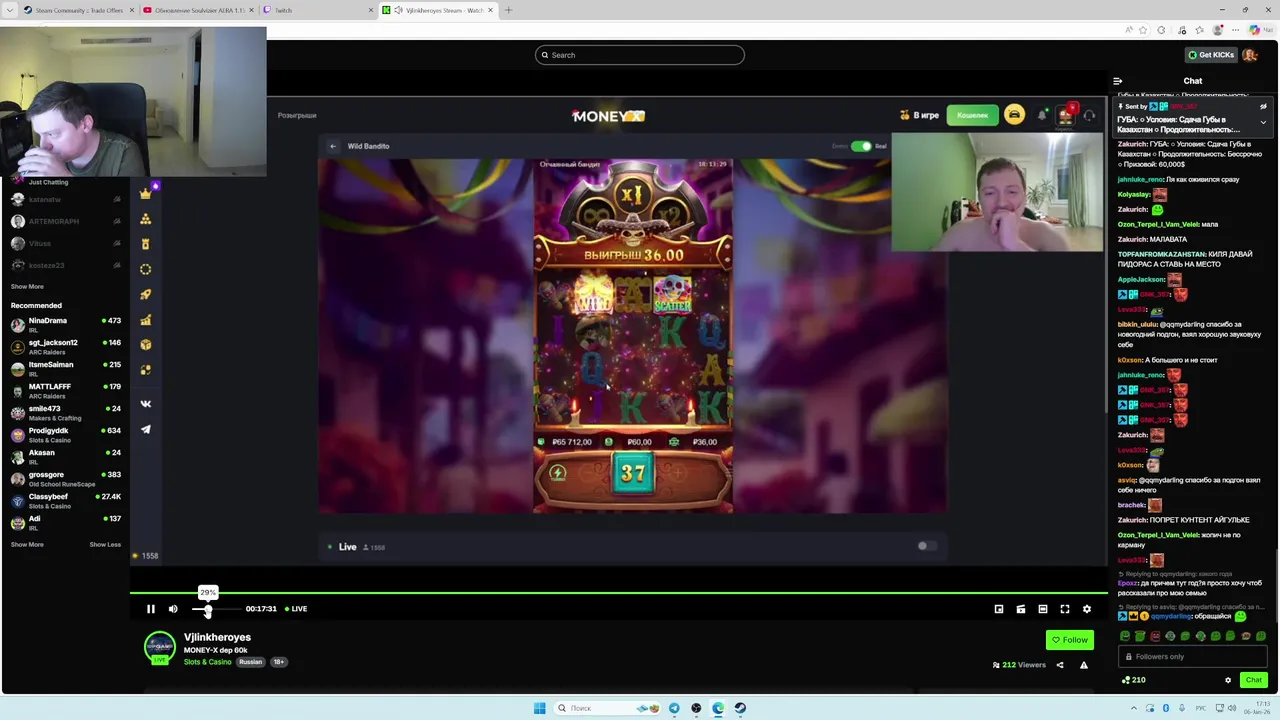1280x720 pixels.
Task: Open picture-in-picture mini player icon
Action: 999,609
